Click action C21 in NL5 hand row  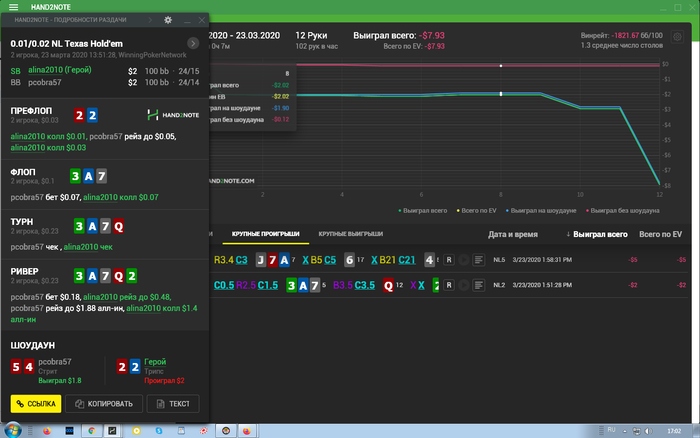(407, 260)
